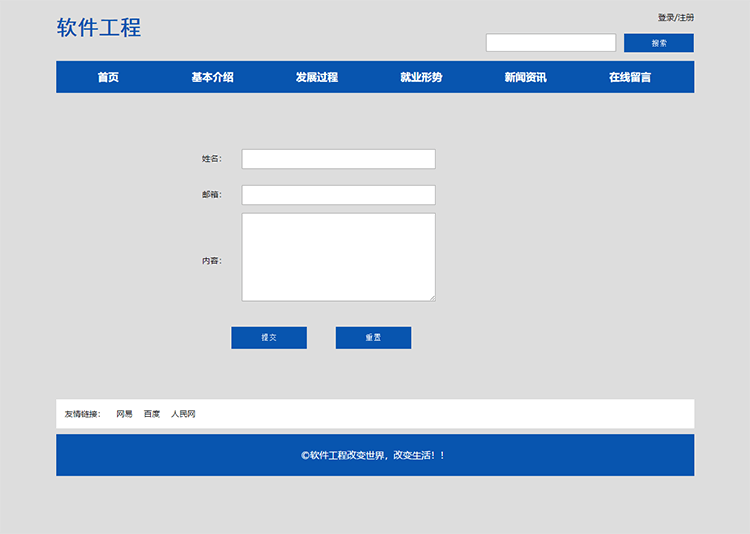Image resolution: width=750 pixels, height=534 pixels.
Task: Visit the 百度 link in footer
Action: [151, 414]
